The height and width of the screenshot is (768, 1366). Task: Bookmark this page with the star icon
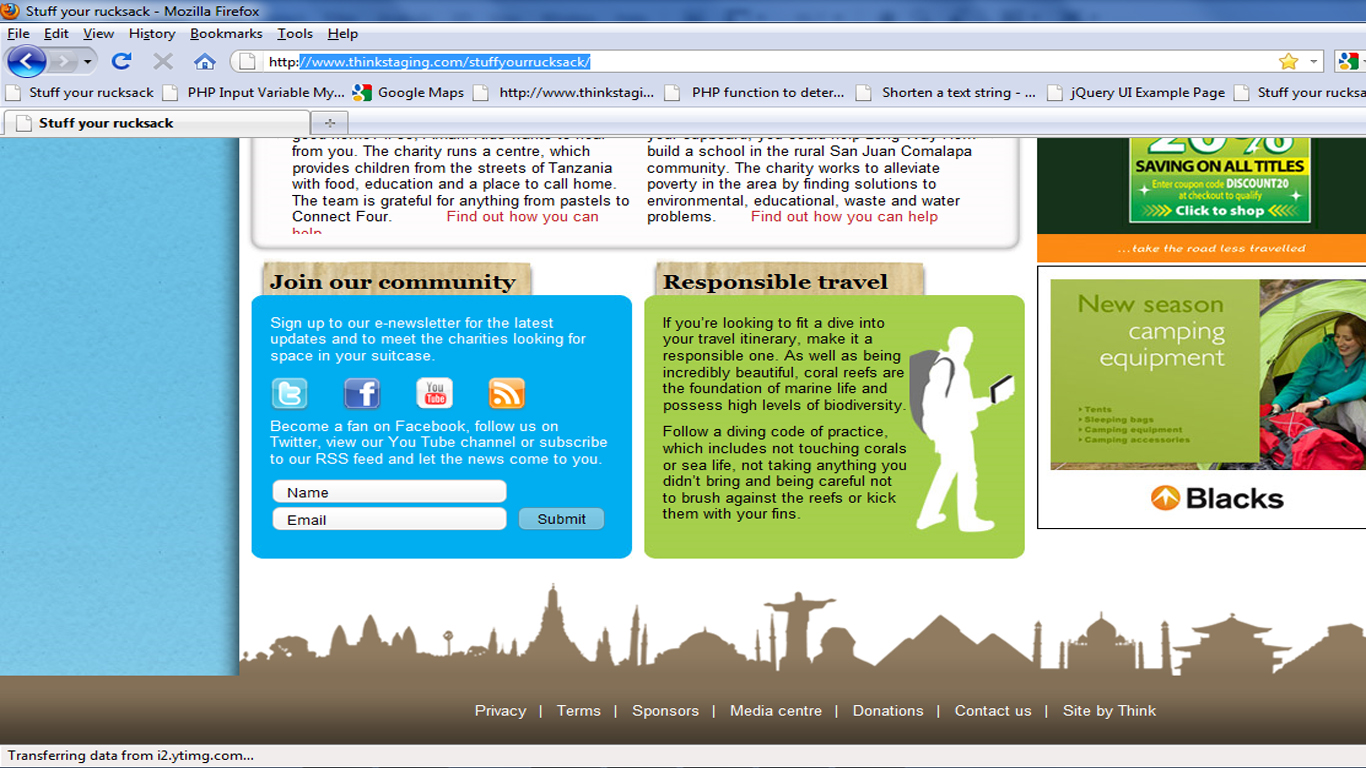1288,62
